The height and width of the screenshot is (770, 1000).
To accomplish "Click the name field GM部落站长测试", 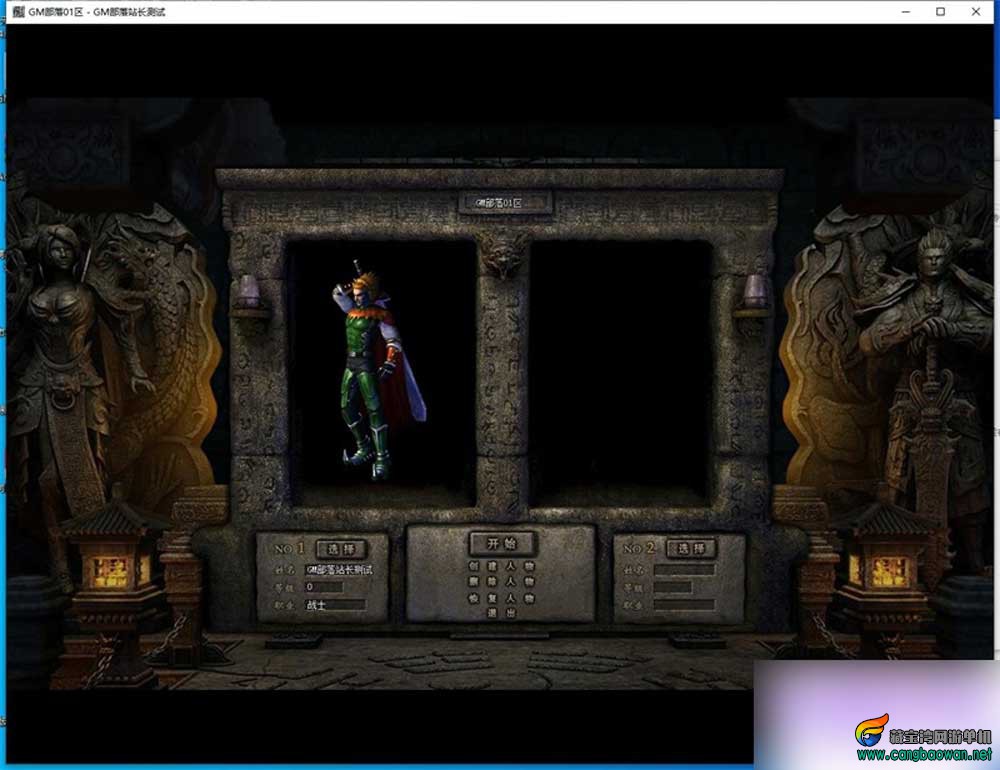I will pyautogui.click(x=339, y=570).
